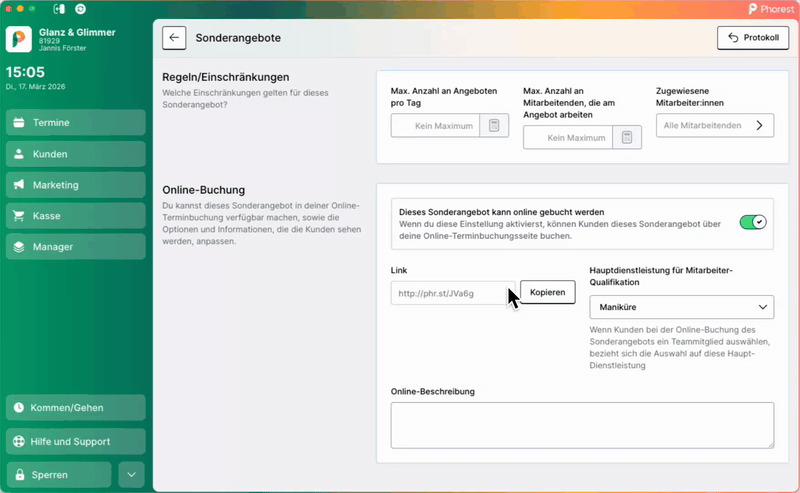Click the sidebar toggle icon in title bar
Screen dimensions: 800x493
click(x=59, y=9)
